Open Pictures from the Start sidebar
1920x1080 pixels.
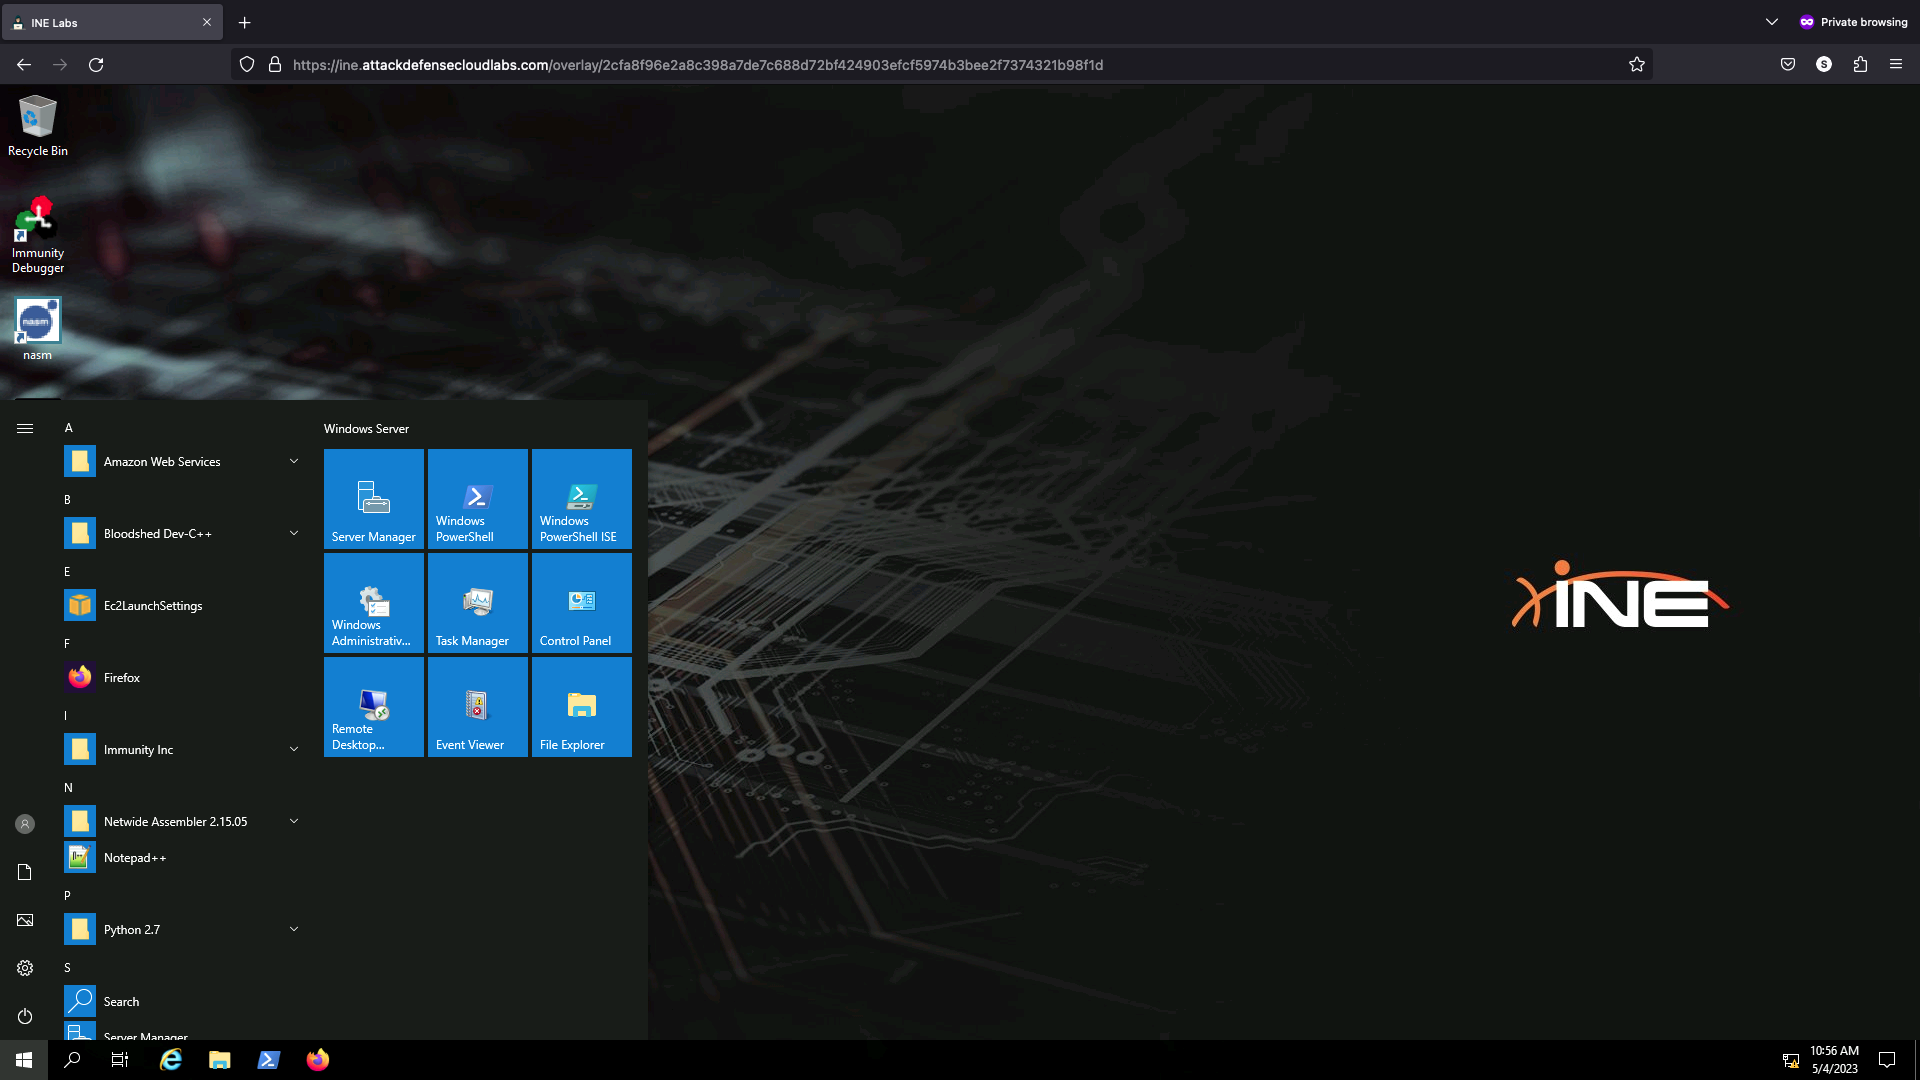[25, 920]
